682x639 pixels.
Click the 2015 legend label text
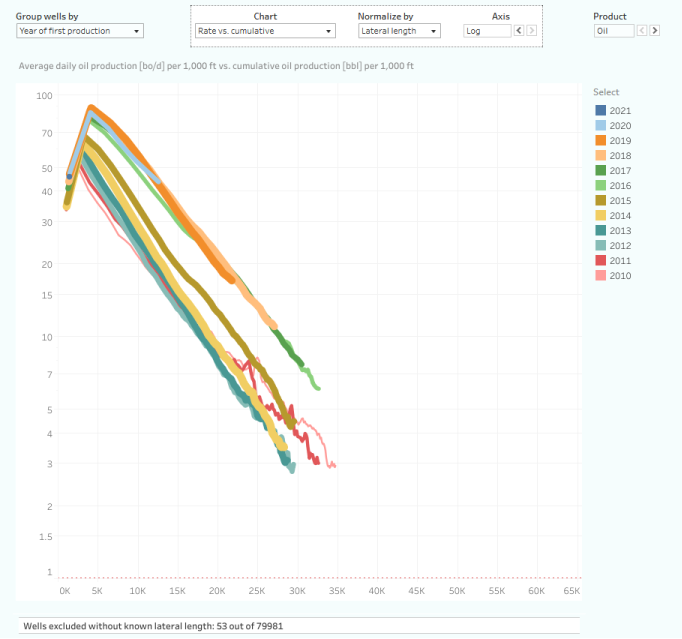(620, 201)
